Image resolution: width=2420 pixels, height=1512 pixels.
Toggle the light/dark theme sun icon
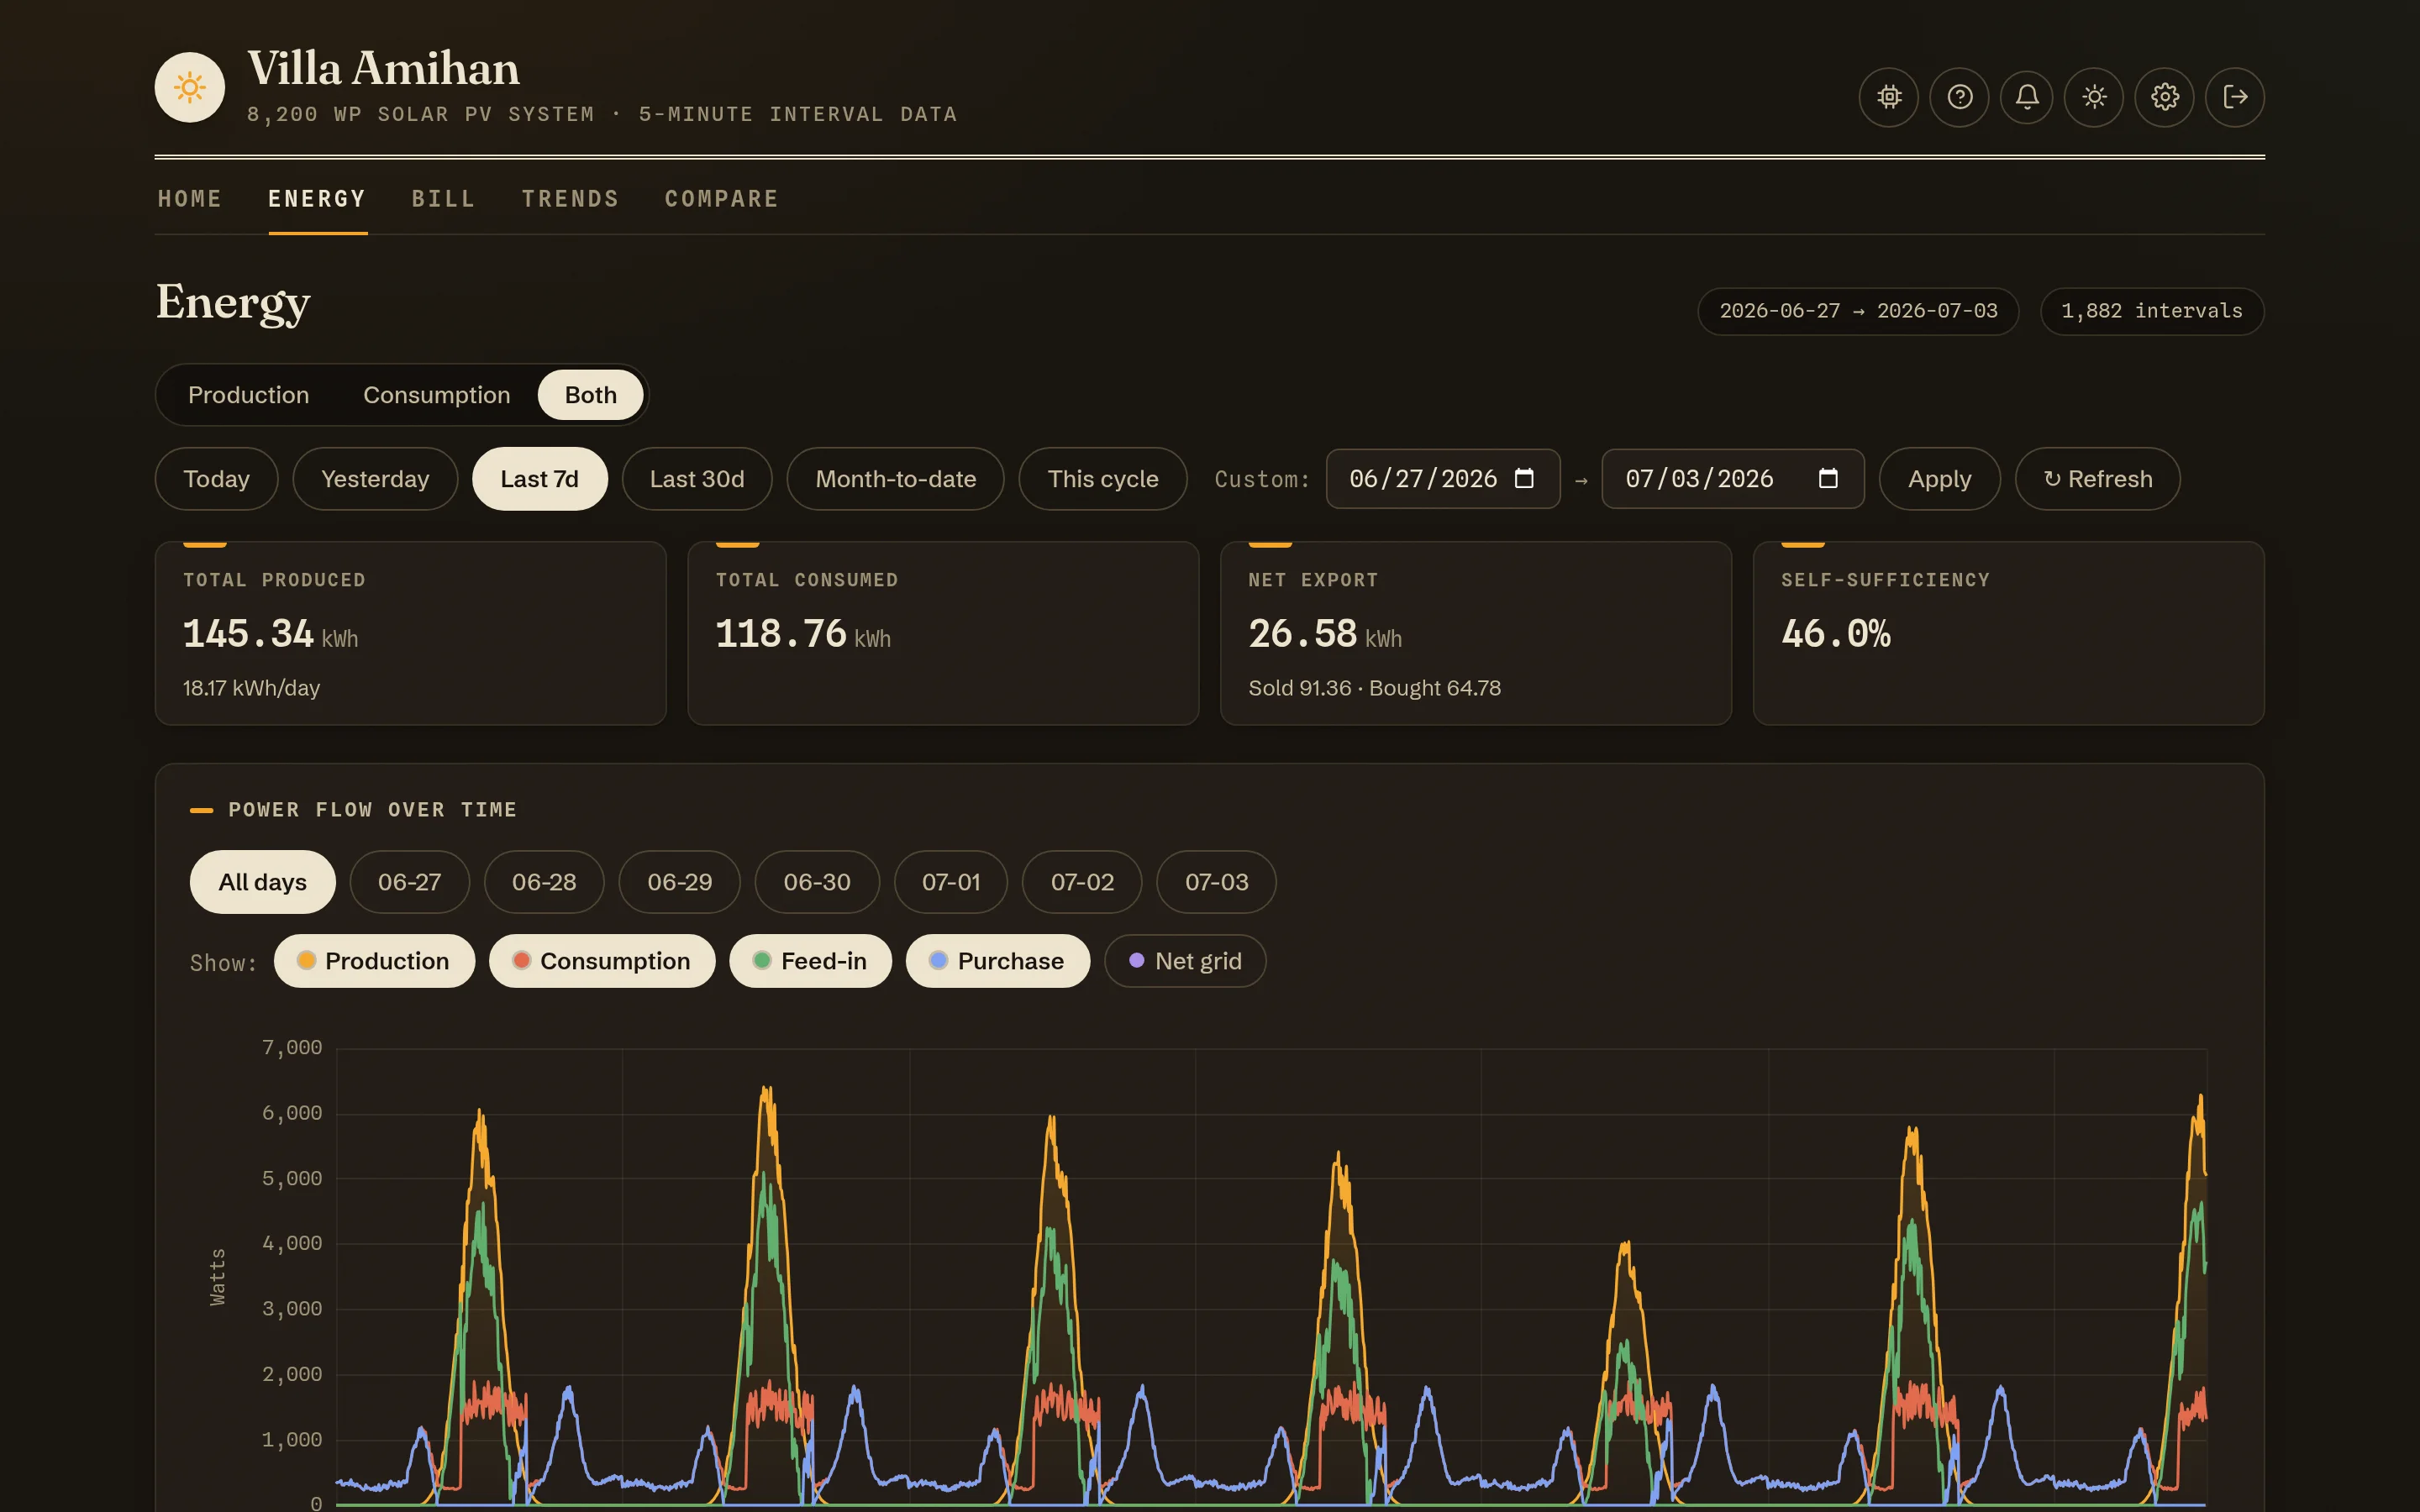click(x=2094, y=97)
